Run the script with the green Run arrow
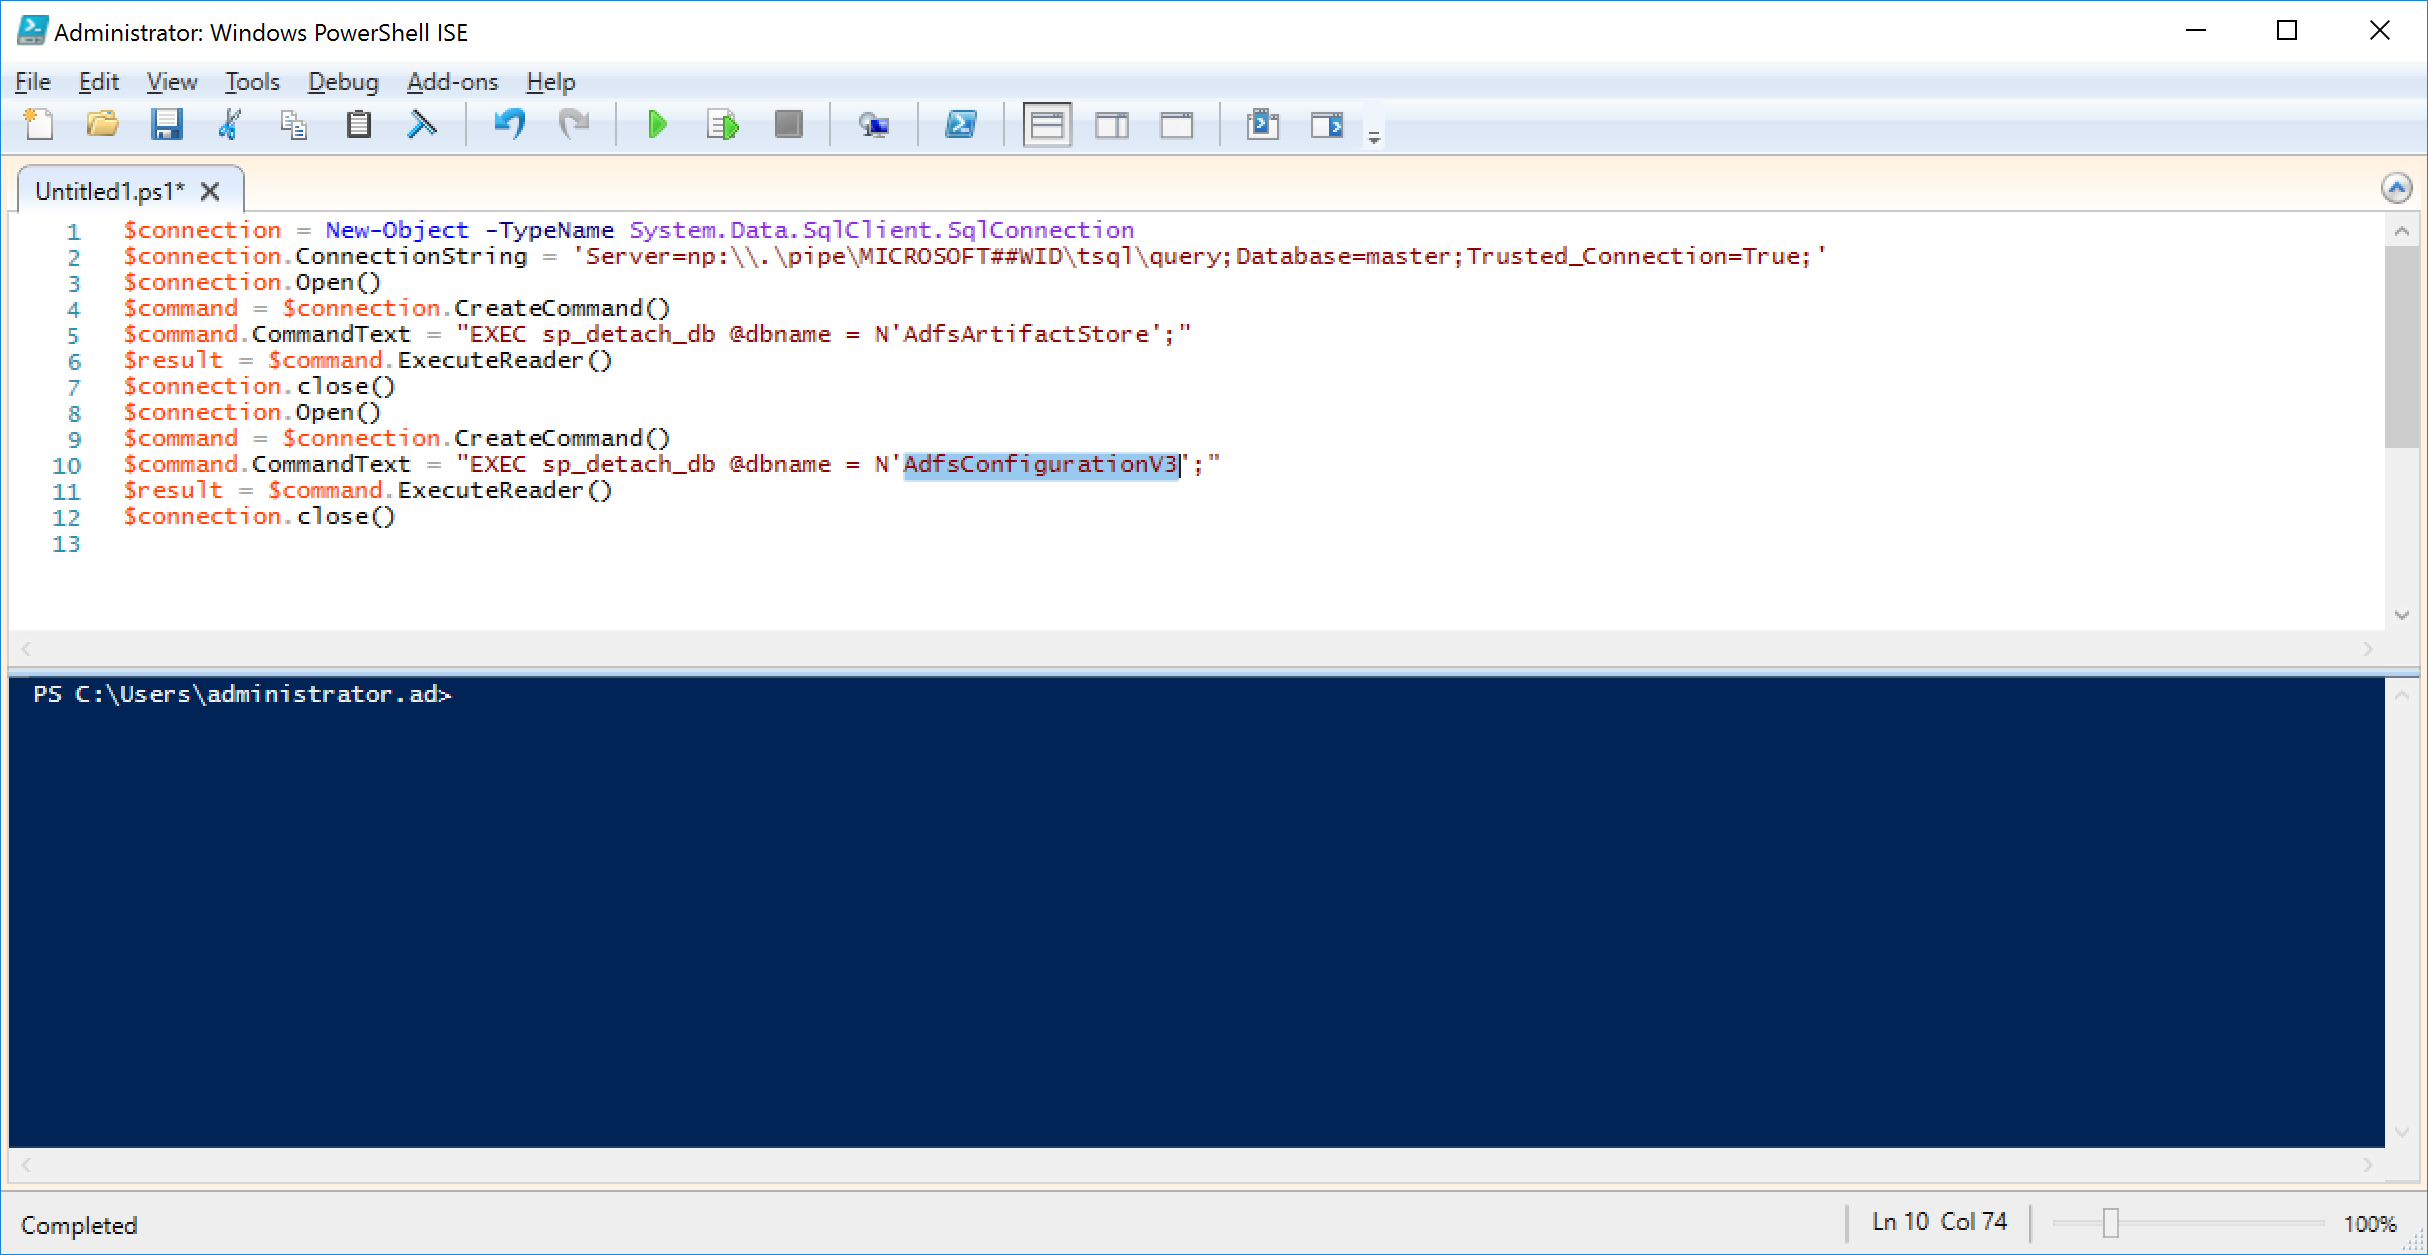This screenshot has width=2428, height=1255. [658, 124]
